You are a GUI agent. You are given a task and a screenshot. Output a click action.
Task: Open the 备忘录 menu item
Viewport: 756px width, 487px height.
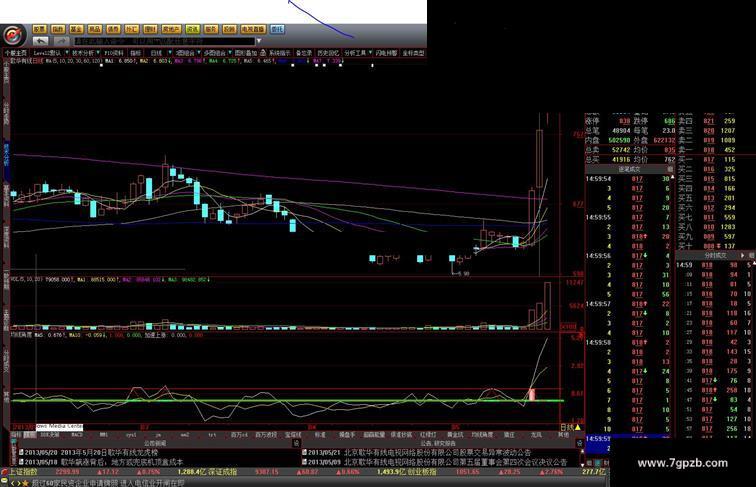pyautogui.click(x=304, y=53)
